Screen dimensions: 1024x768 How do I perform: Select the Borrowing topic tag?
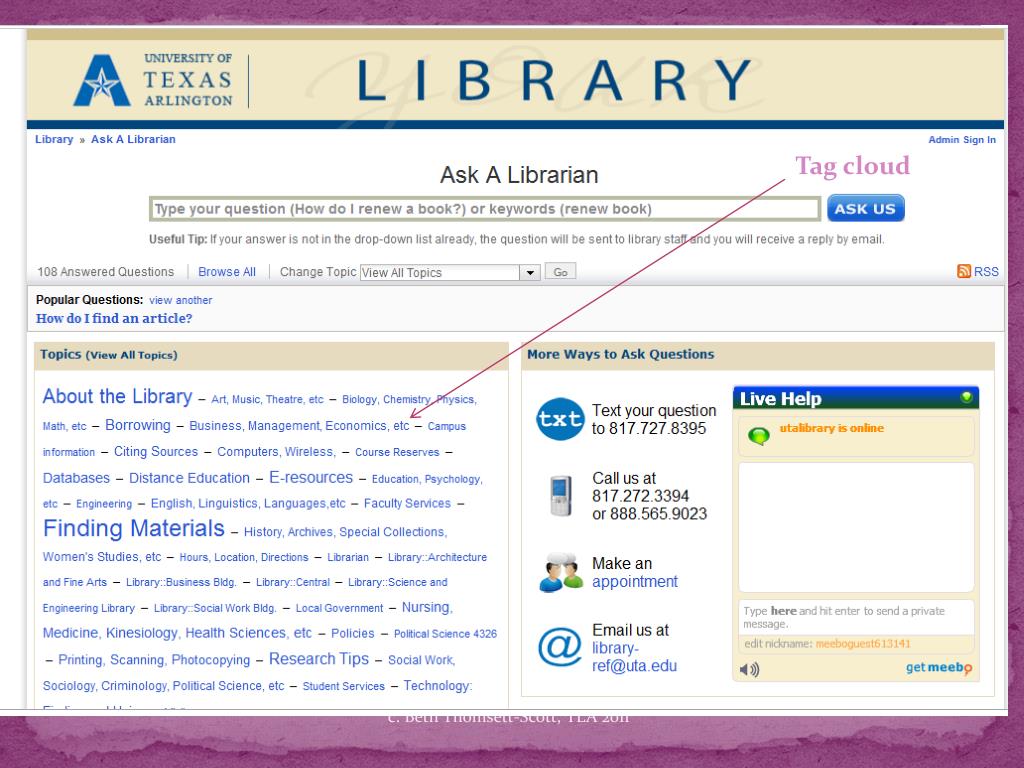(138, 425)
